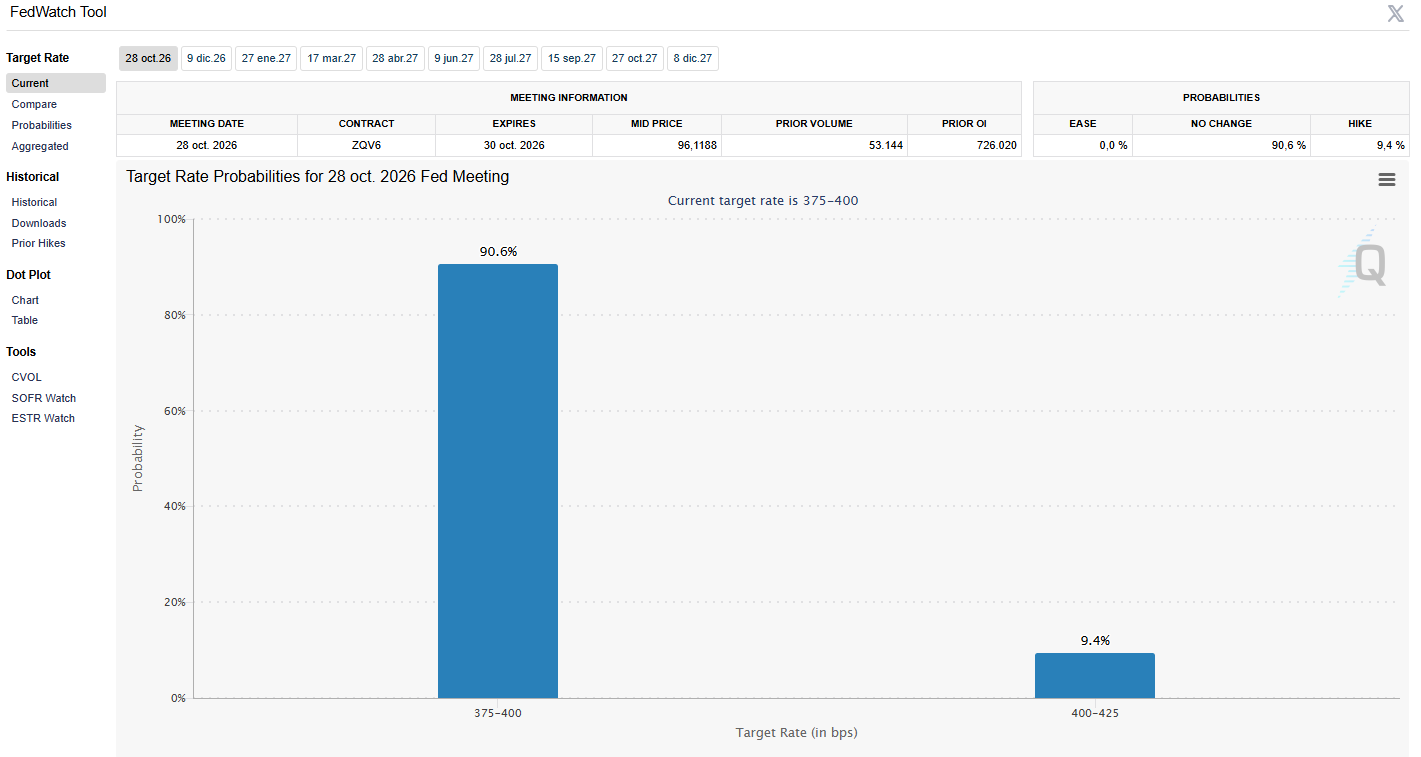
Task: Switch to the 17 mar.27 meeting
Action: (x=331, y=58)
